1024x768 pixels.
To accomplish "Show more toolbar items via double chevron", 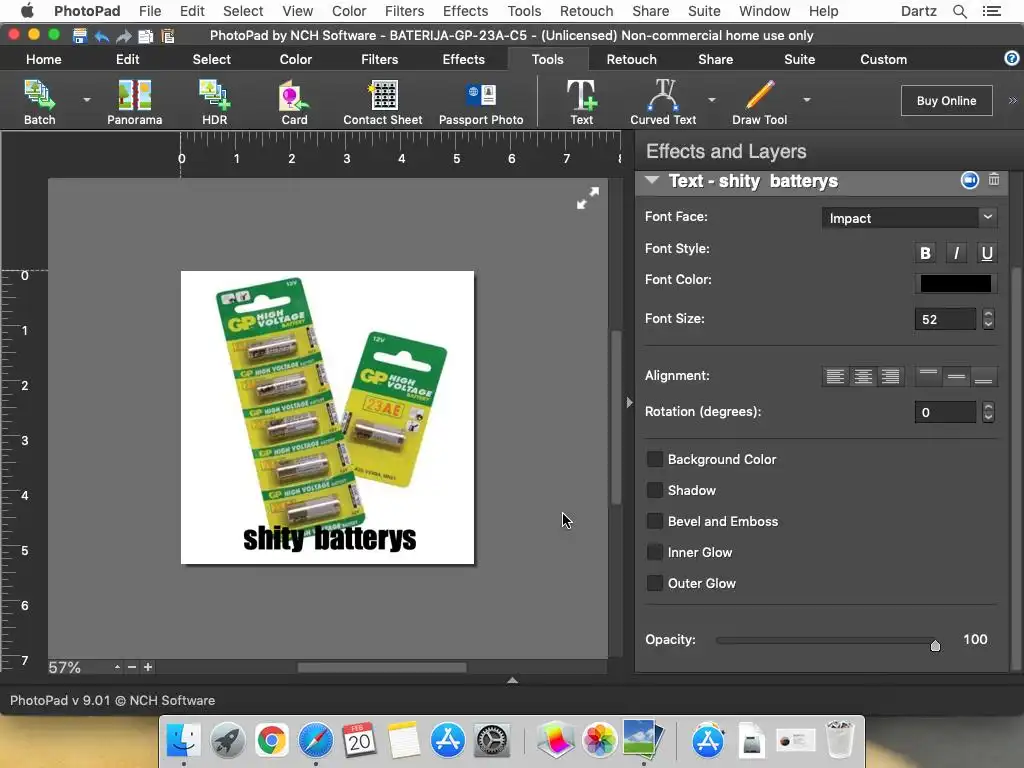I will point(1013,101).
